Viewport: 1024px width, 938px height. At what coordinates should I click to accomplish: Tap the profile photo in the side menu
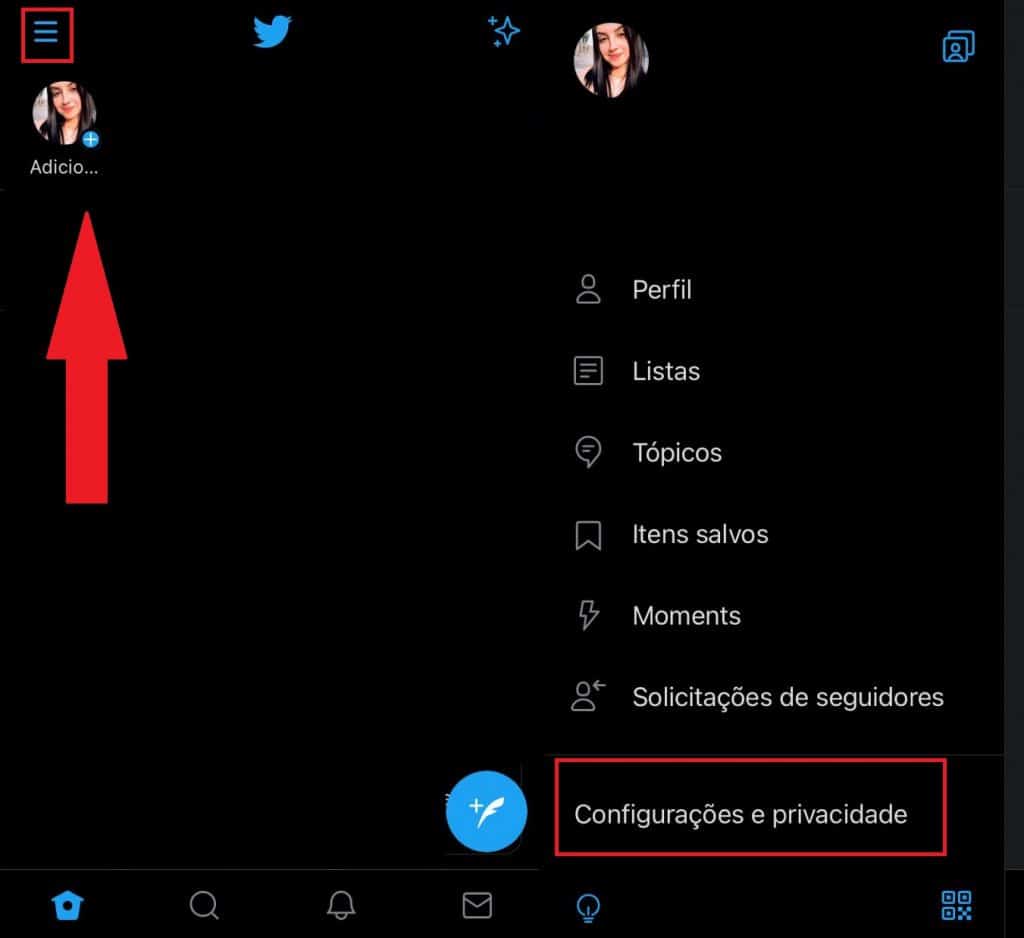click(611, 59)
